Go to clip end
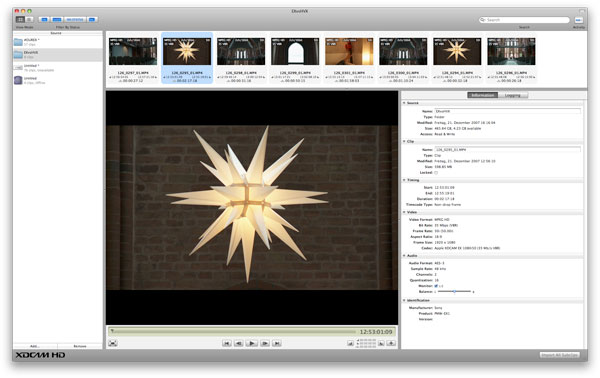 click(x=277, y=343)
